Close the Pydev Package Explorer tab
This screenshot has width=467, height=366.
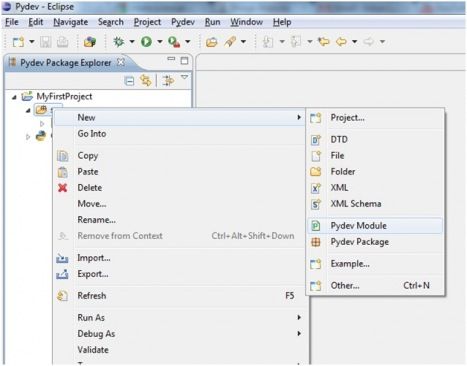click(x=121, y=62)
